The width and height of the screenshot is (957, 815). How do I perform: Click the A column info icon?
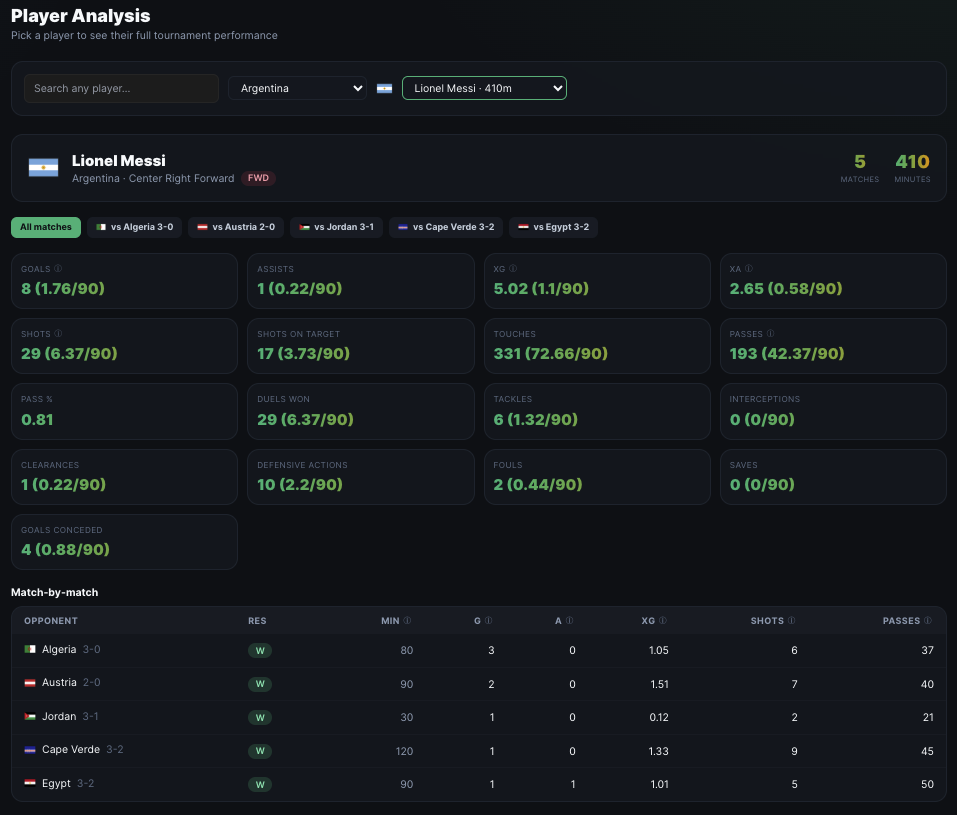569,620
